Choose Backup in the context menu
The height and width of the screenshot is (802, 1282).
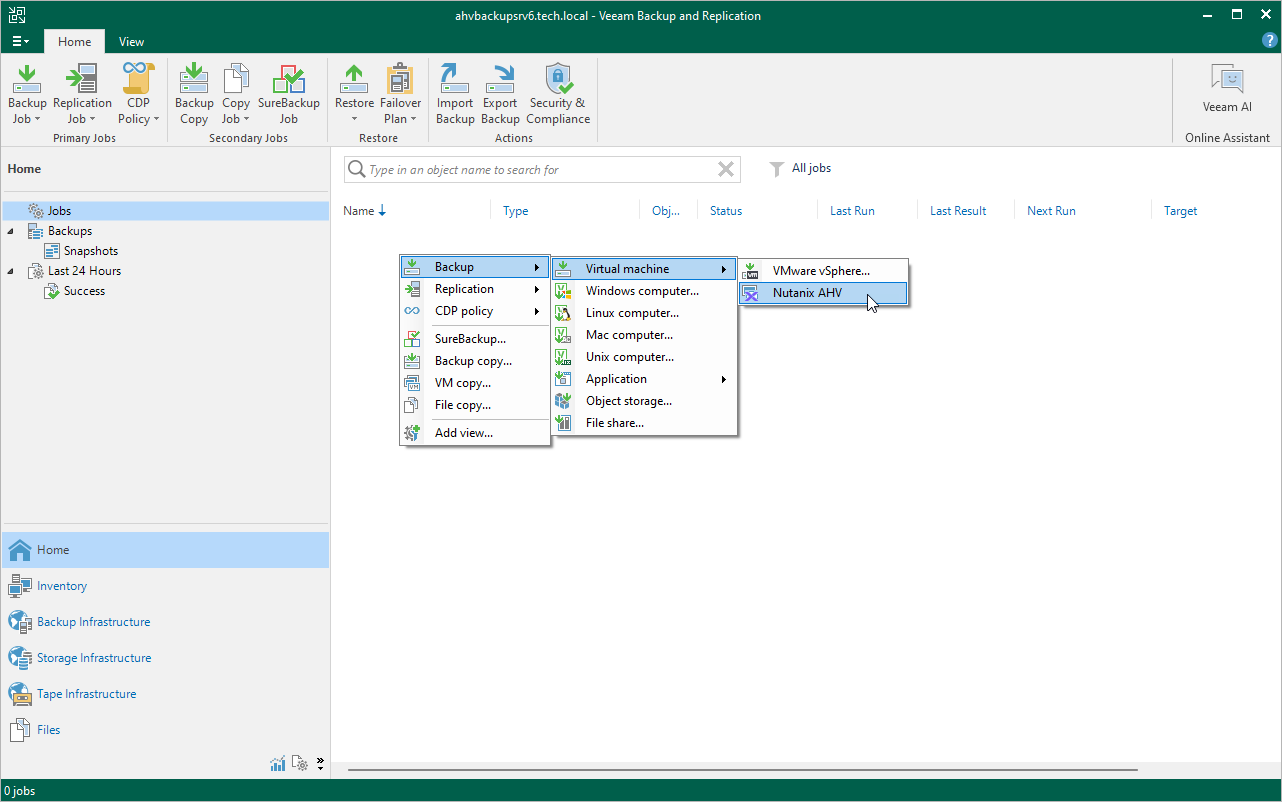[x=475, y=267]
